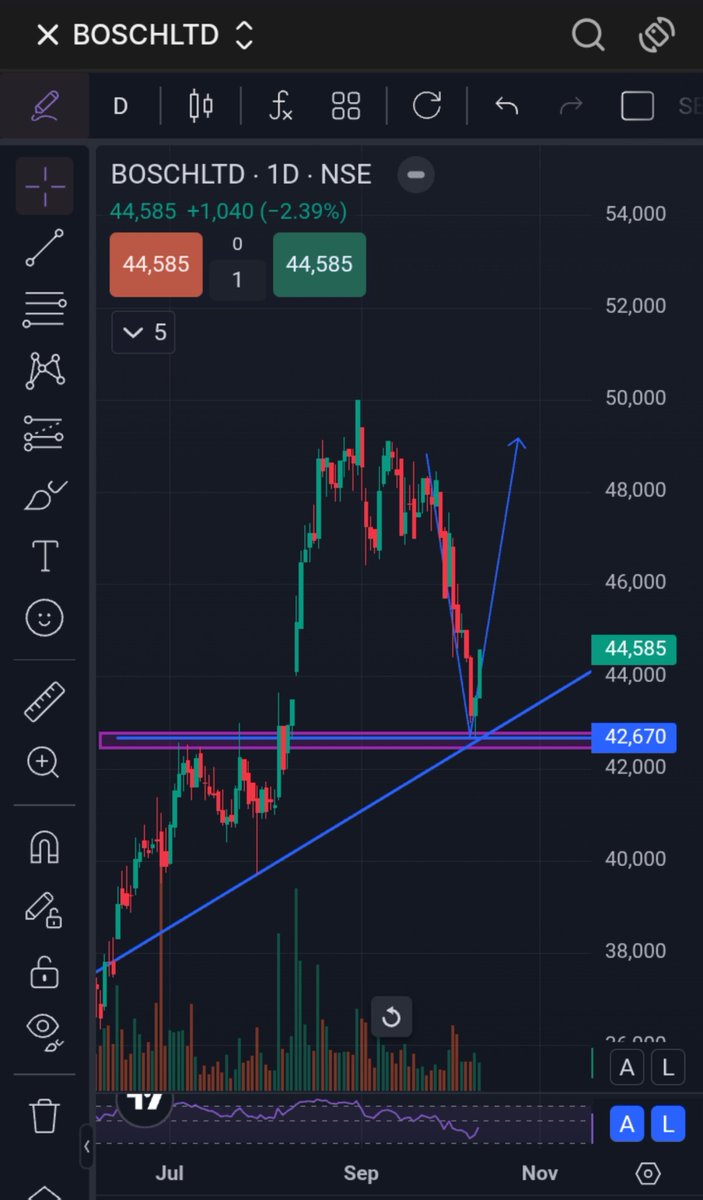This screenshot has width=703, height=1200.
Task: Select the brush drawing tool
Action: (x=44, y=495)
